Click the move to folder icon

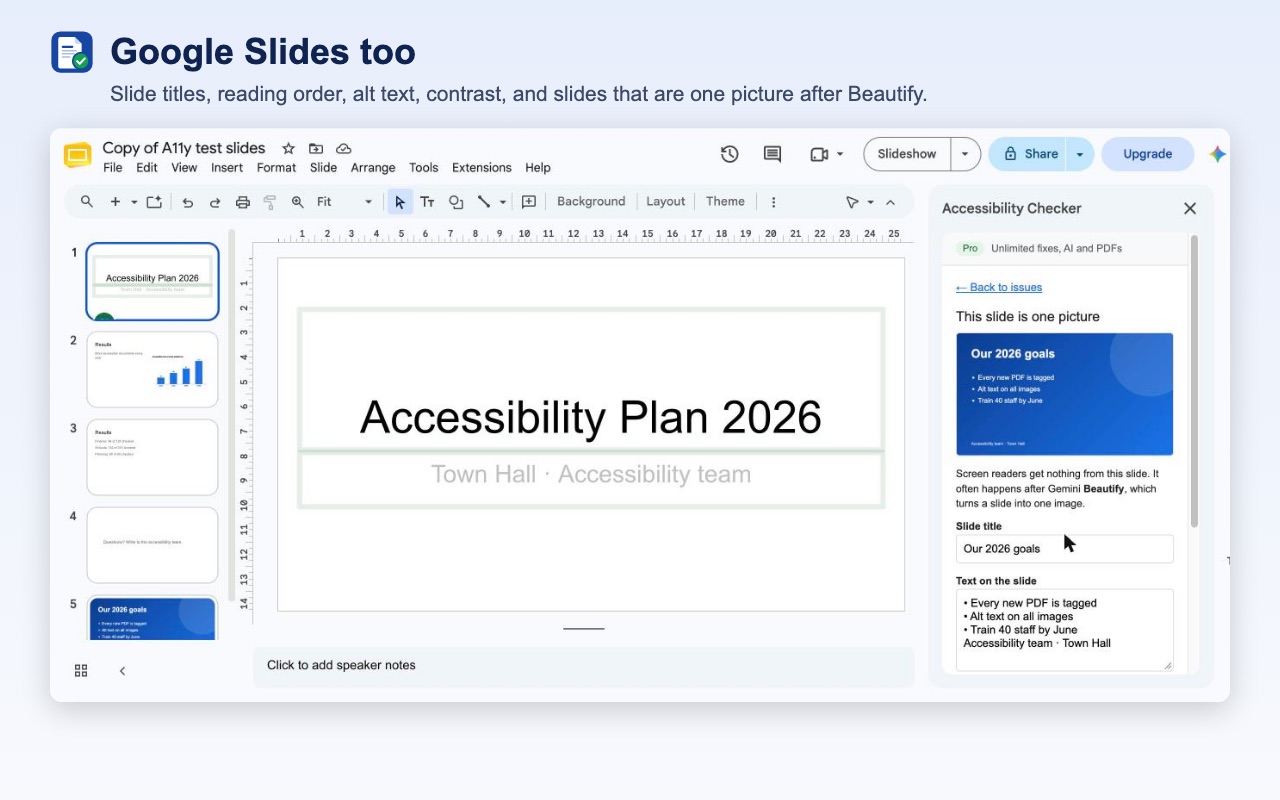316,148
